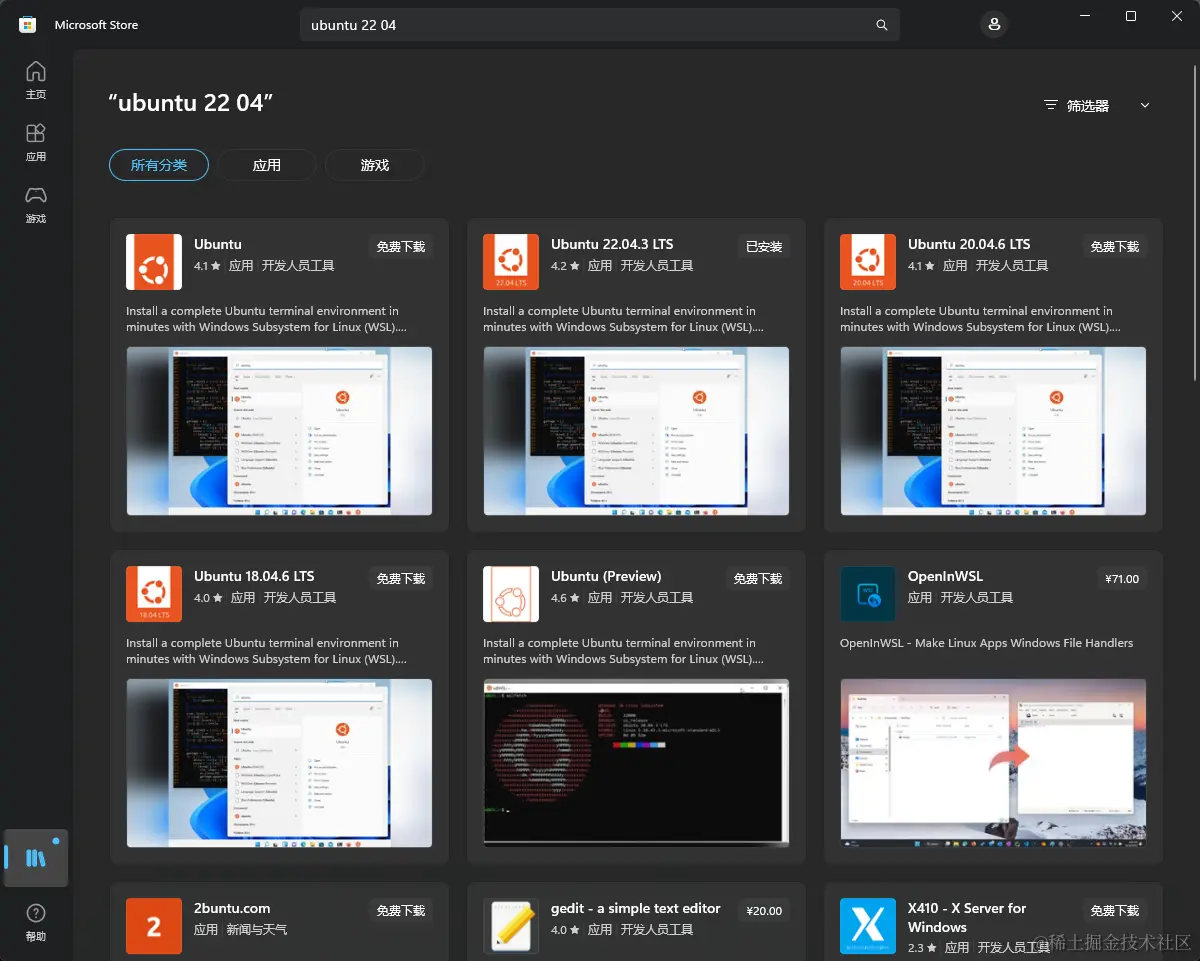Select the 游戏 filter tab
1200x961 pixels.
coord(375,165)
